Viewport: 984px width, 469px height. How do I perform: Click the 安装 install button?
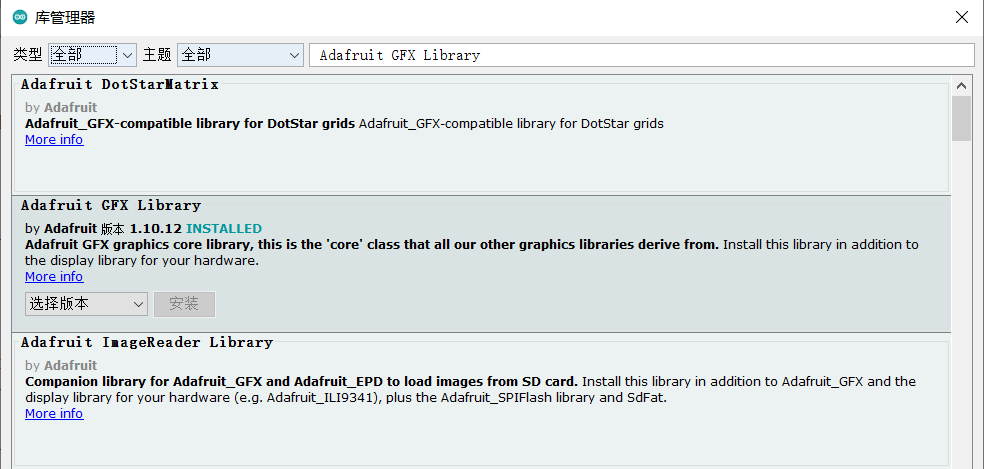click(184, 304)
